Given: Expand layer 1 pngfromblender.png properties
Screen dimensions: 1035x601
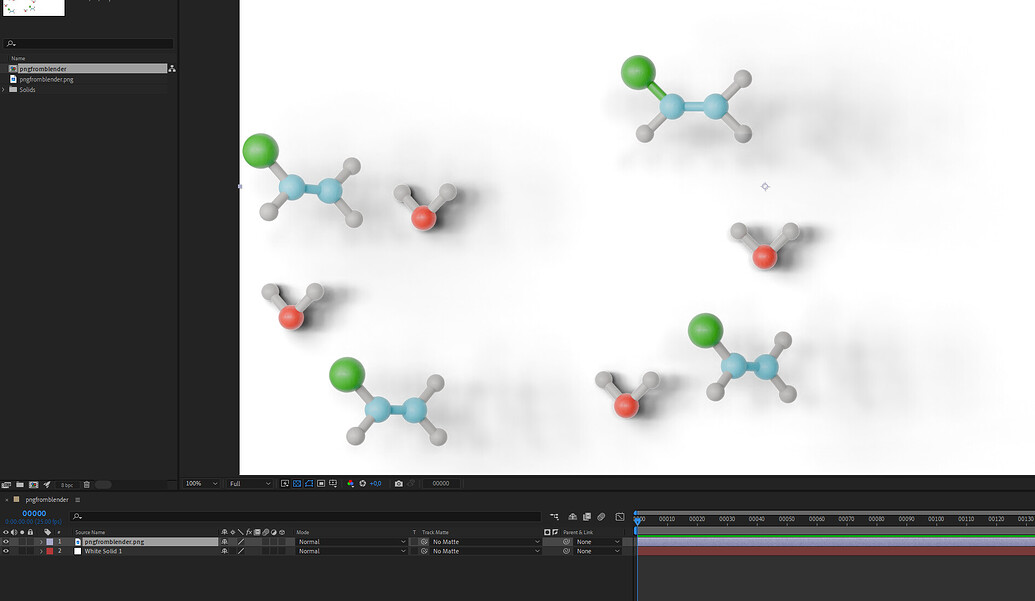Looking at the screenshot, I should (x=41, y=542).
